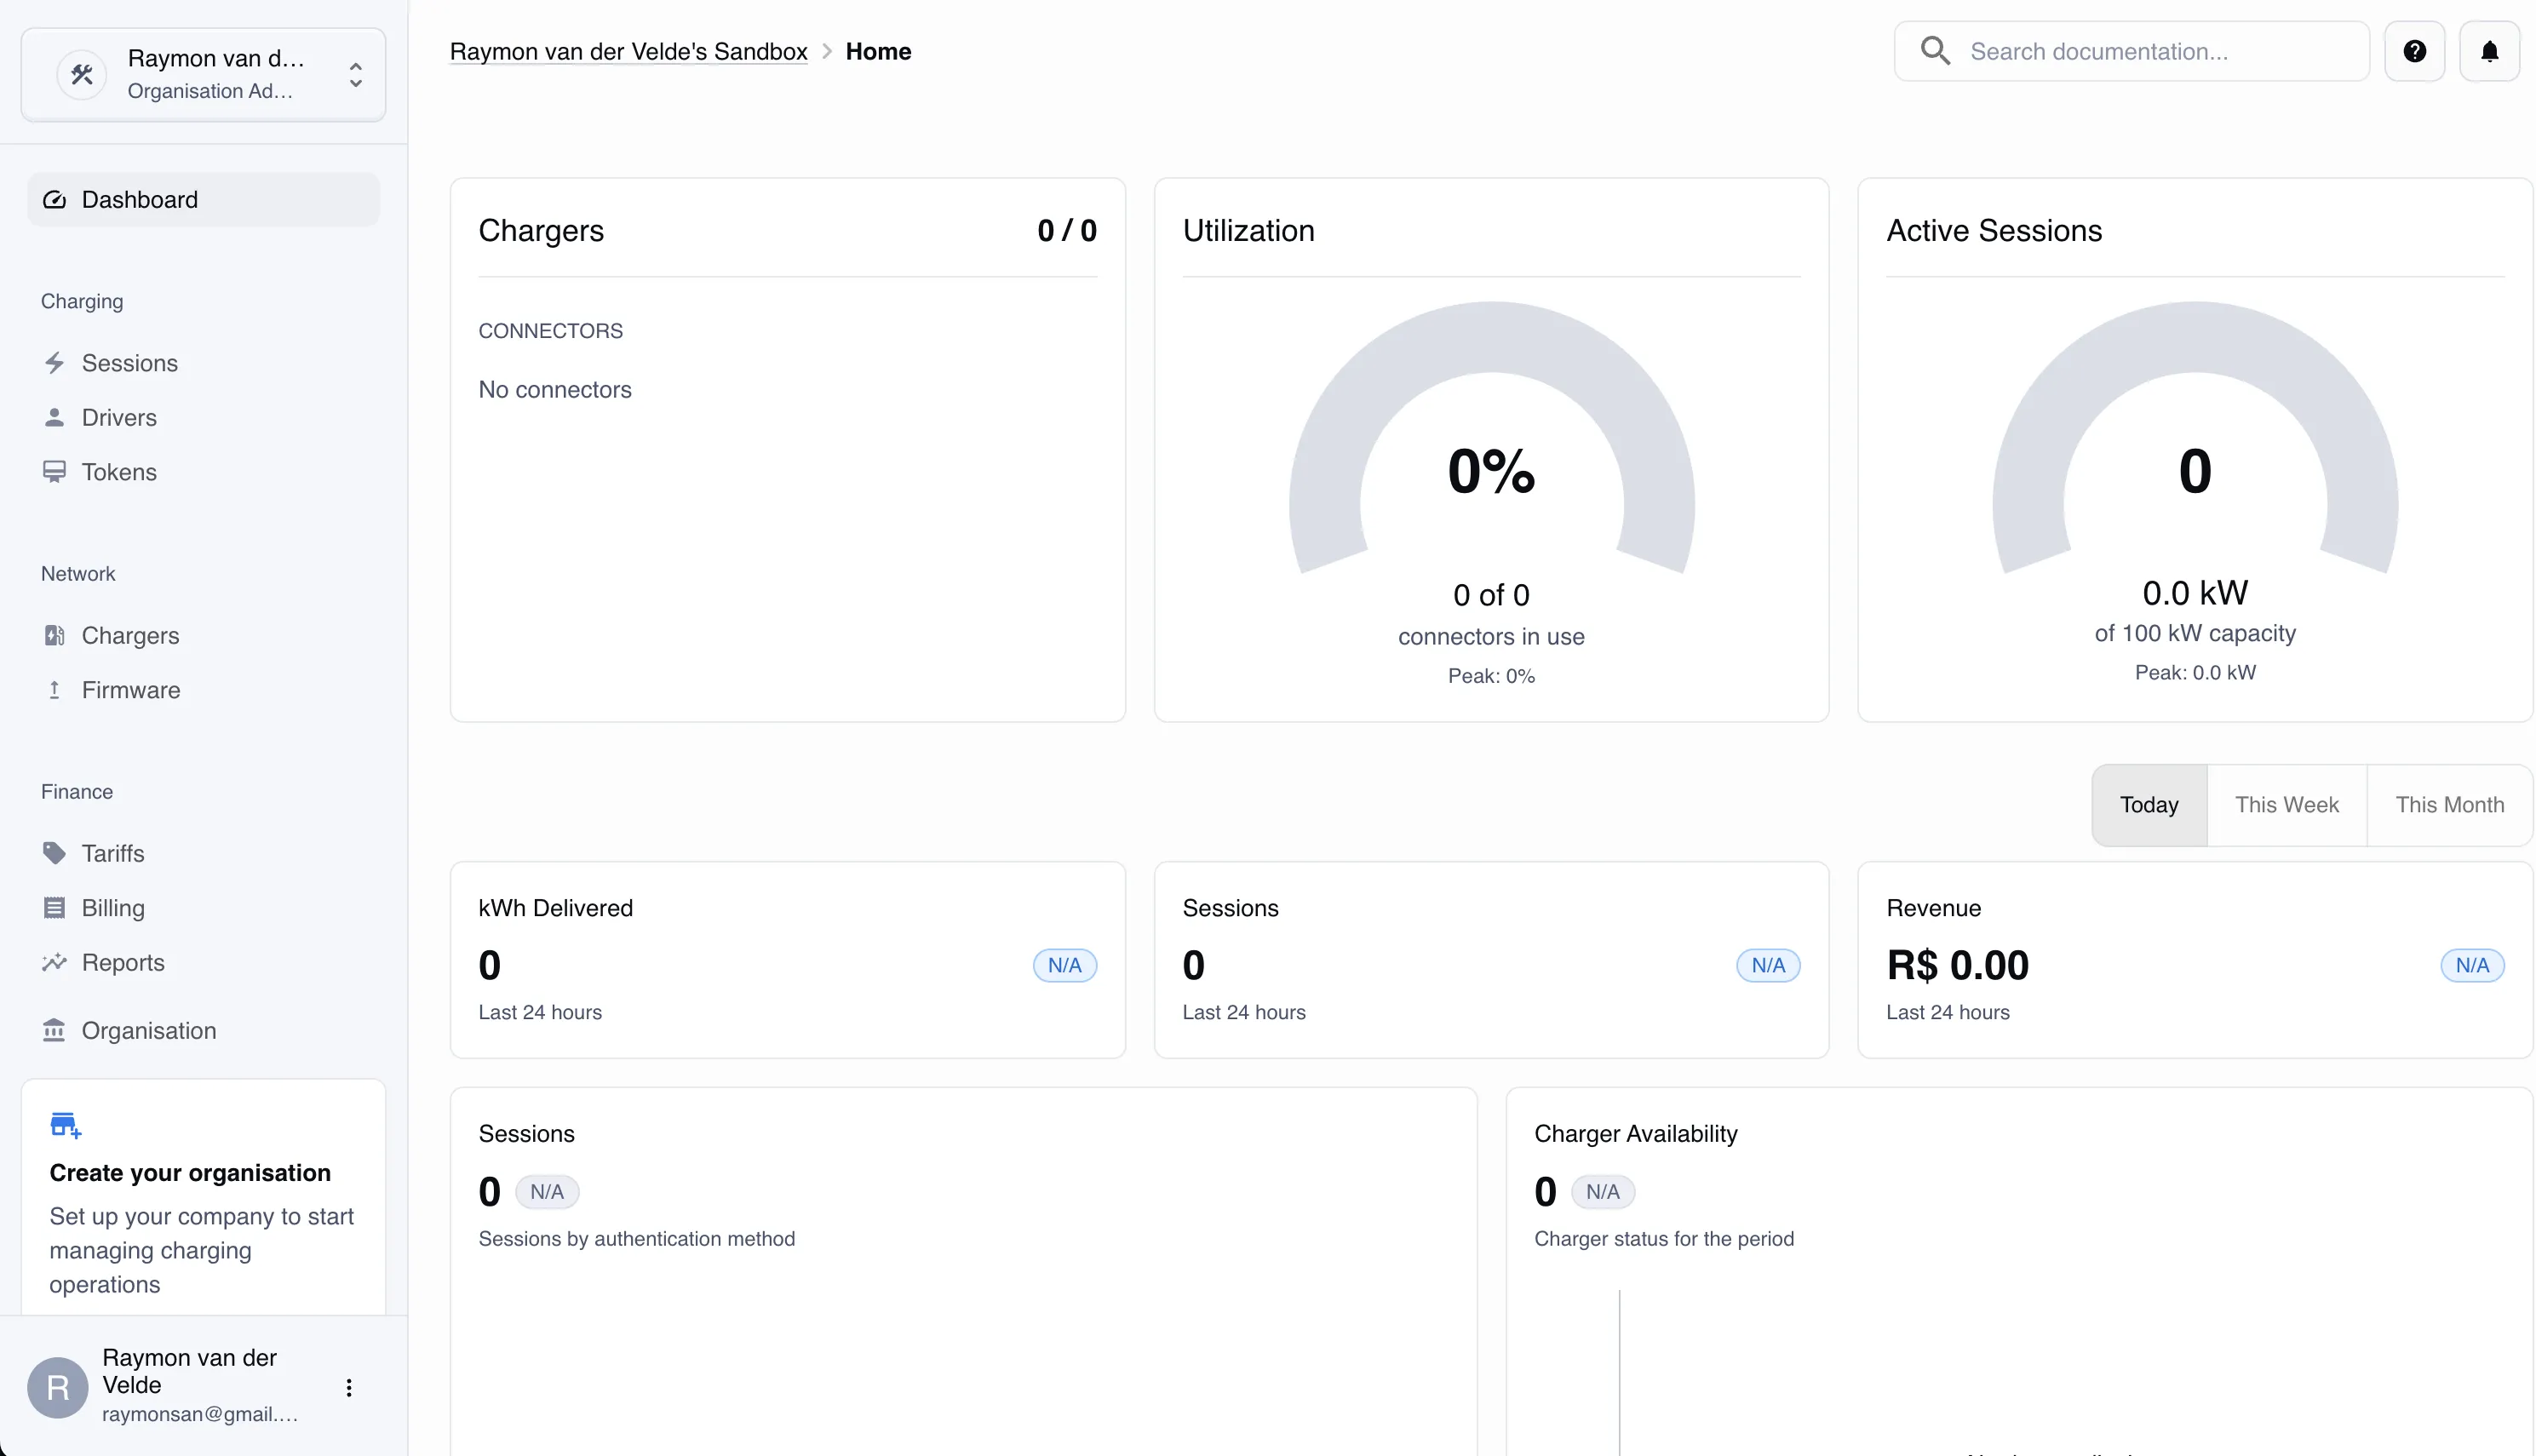The image size is (2536, 1456).
Task: Click the Reports chart icon
Action: click(54, 962)
